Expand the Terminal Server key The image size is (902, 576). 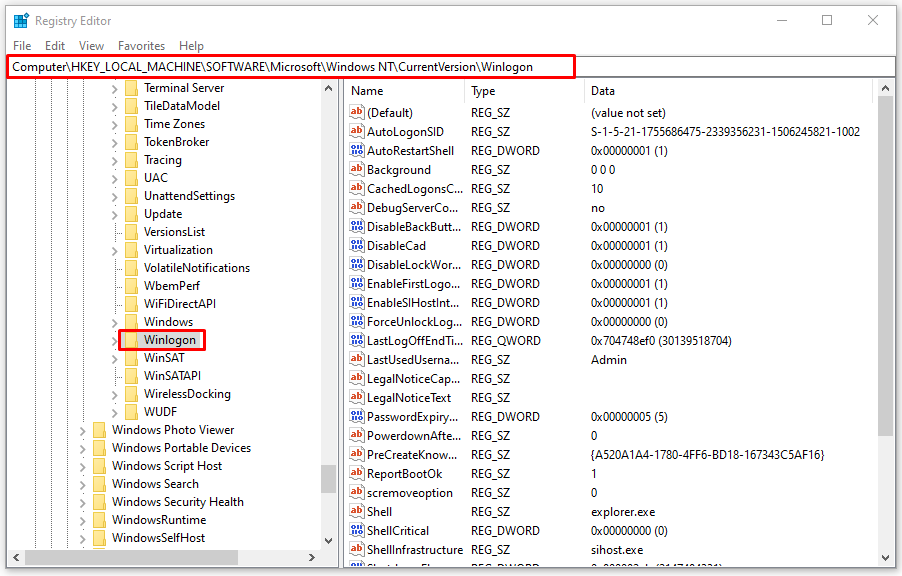click(x=114, y=89)
